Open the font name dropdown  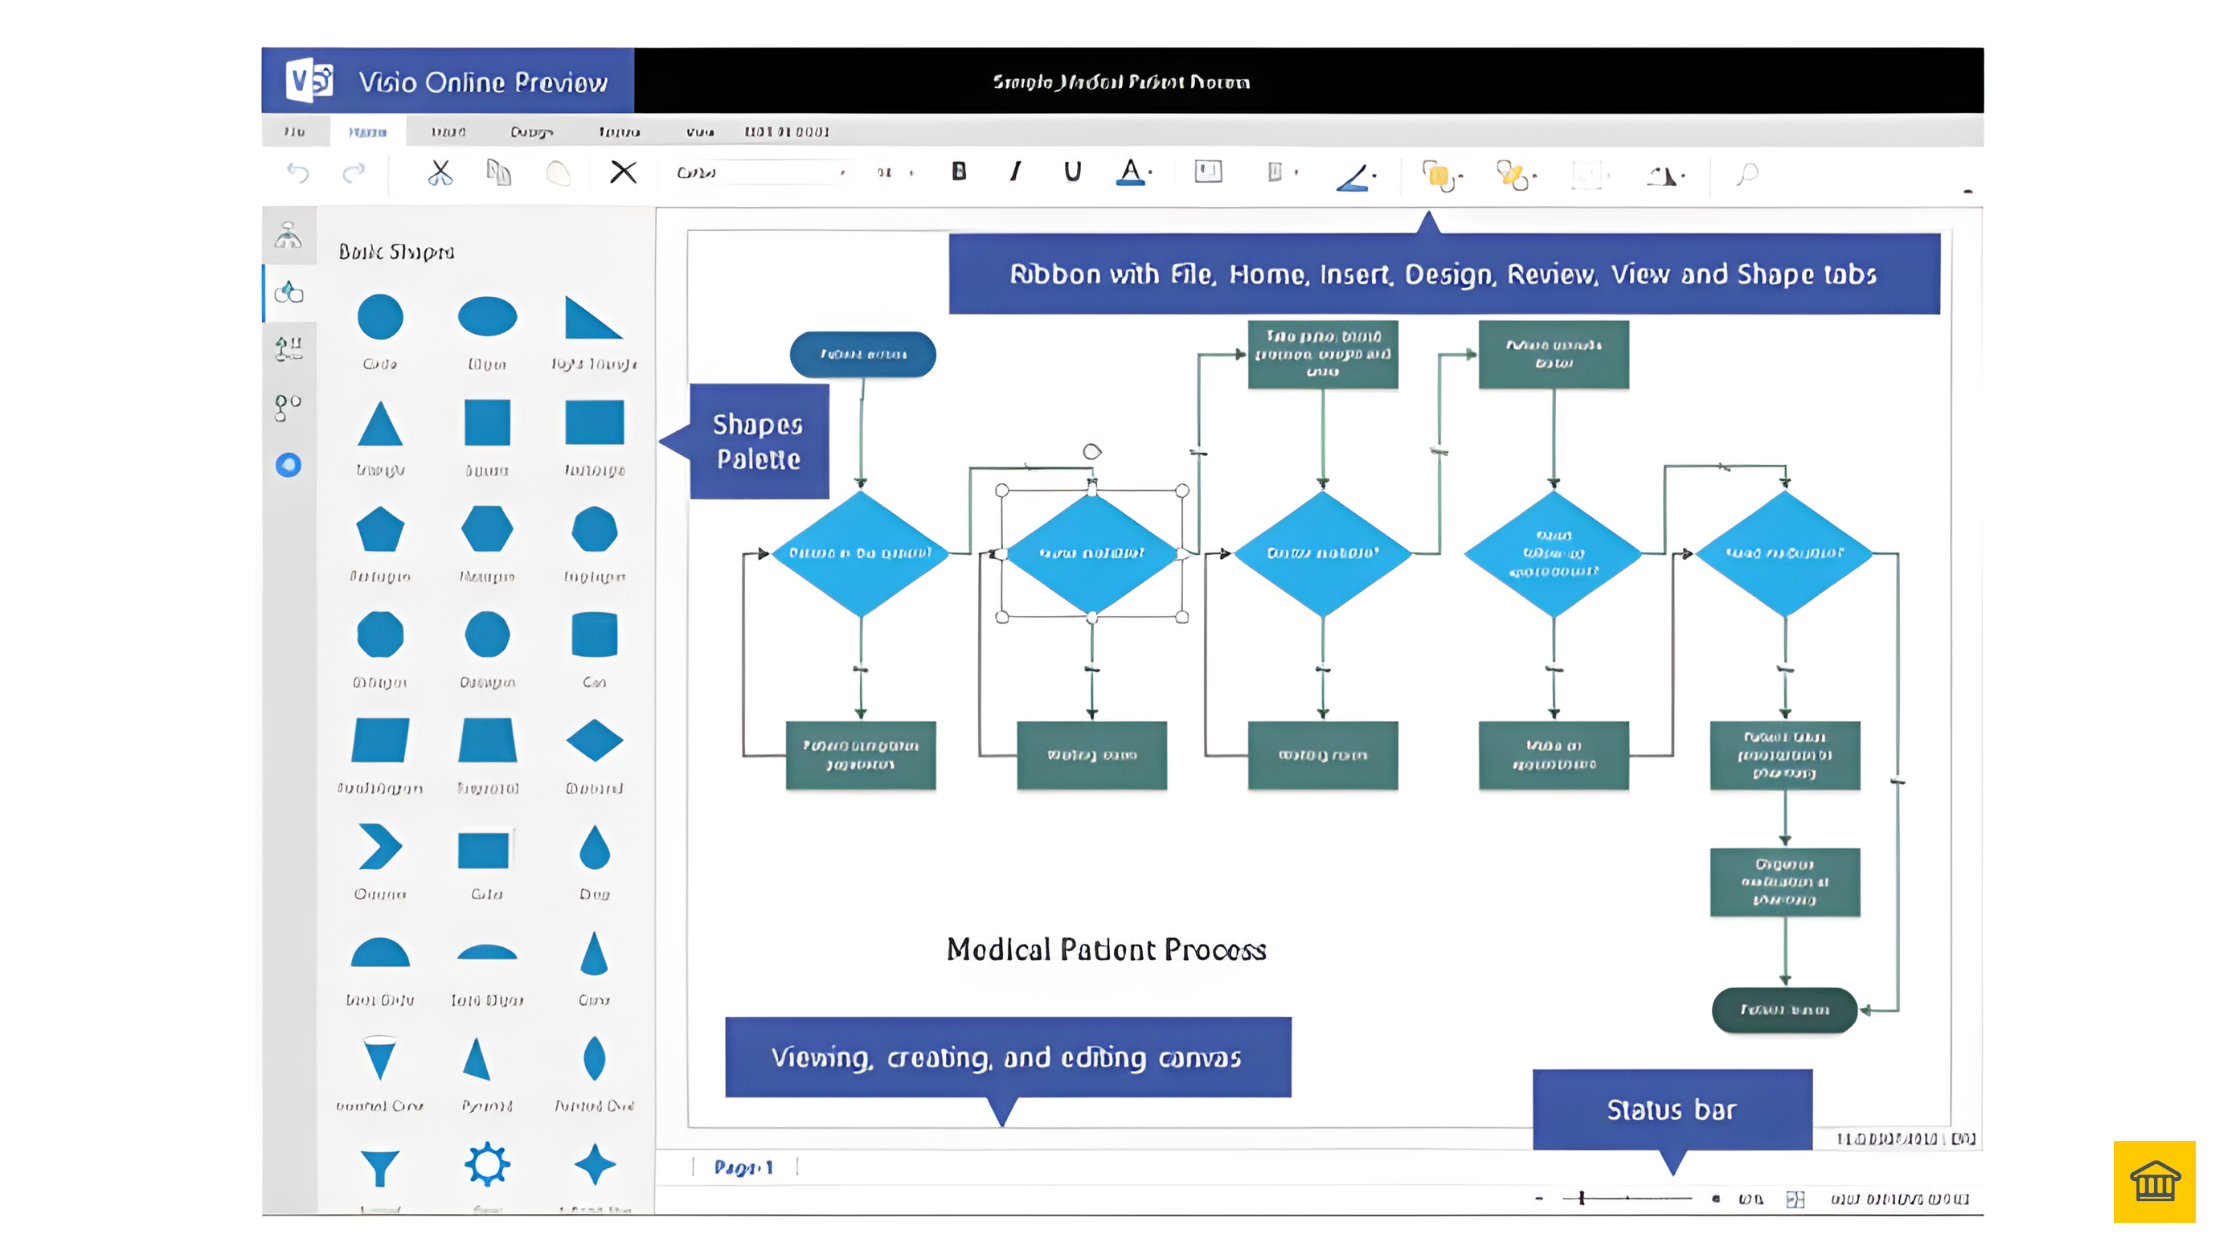coord(842,173)
